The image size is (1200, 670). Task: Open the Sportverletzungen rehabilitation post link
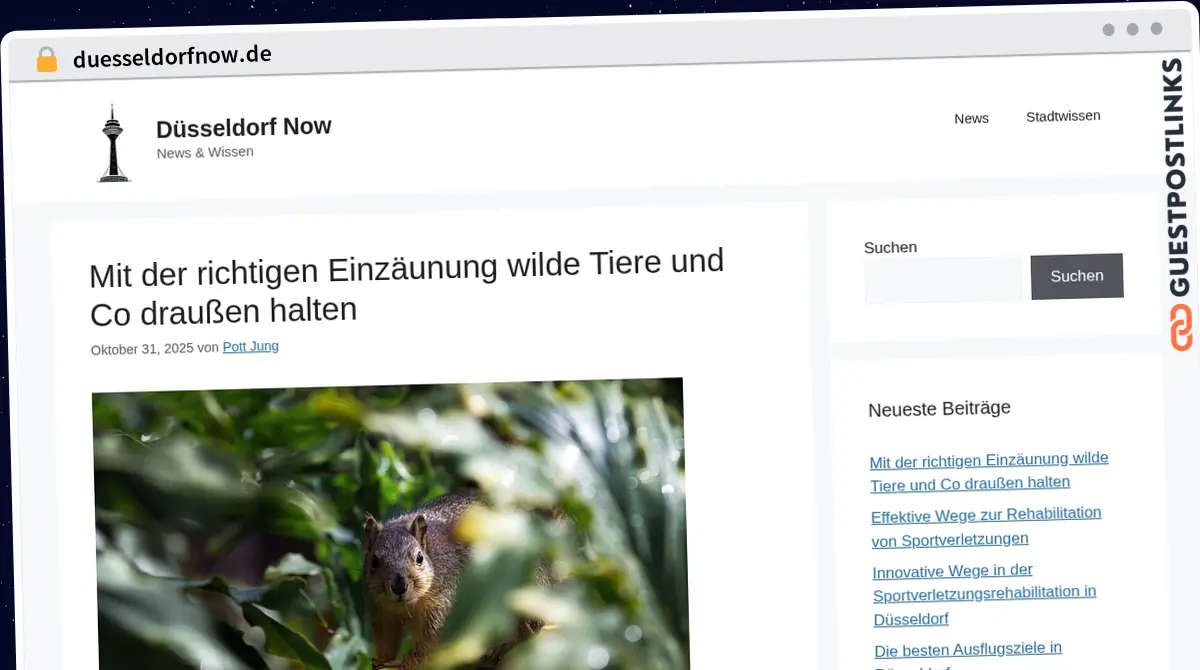[986, 527]
